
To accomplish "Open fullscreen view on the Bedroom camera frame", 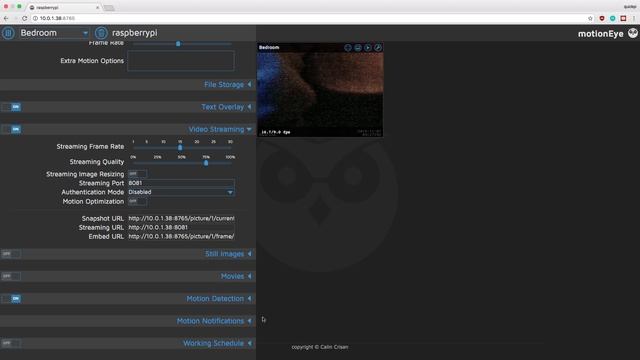I will pyautogui.click(x=348, y=47).
